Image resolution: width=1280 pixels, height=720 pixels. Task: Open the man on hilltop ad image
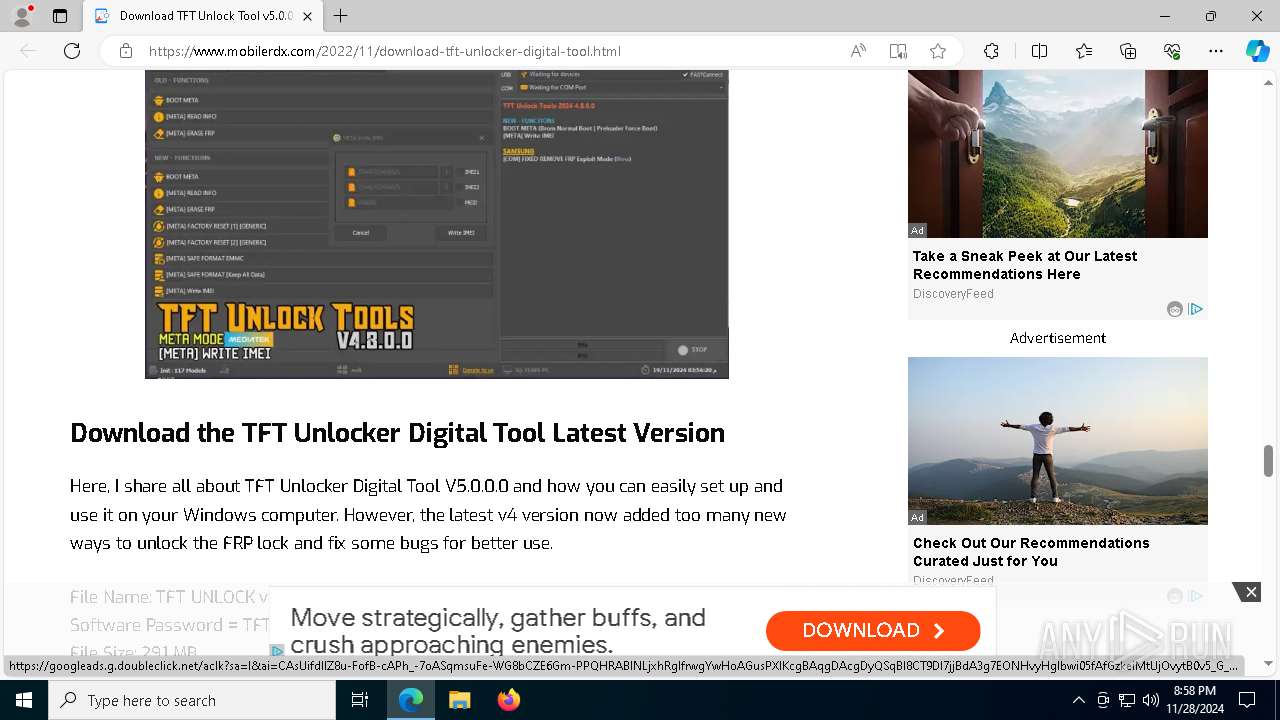point(1058,441)
